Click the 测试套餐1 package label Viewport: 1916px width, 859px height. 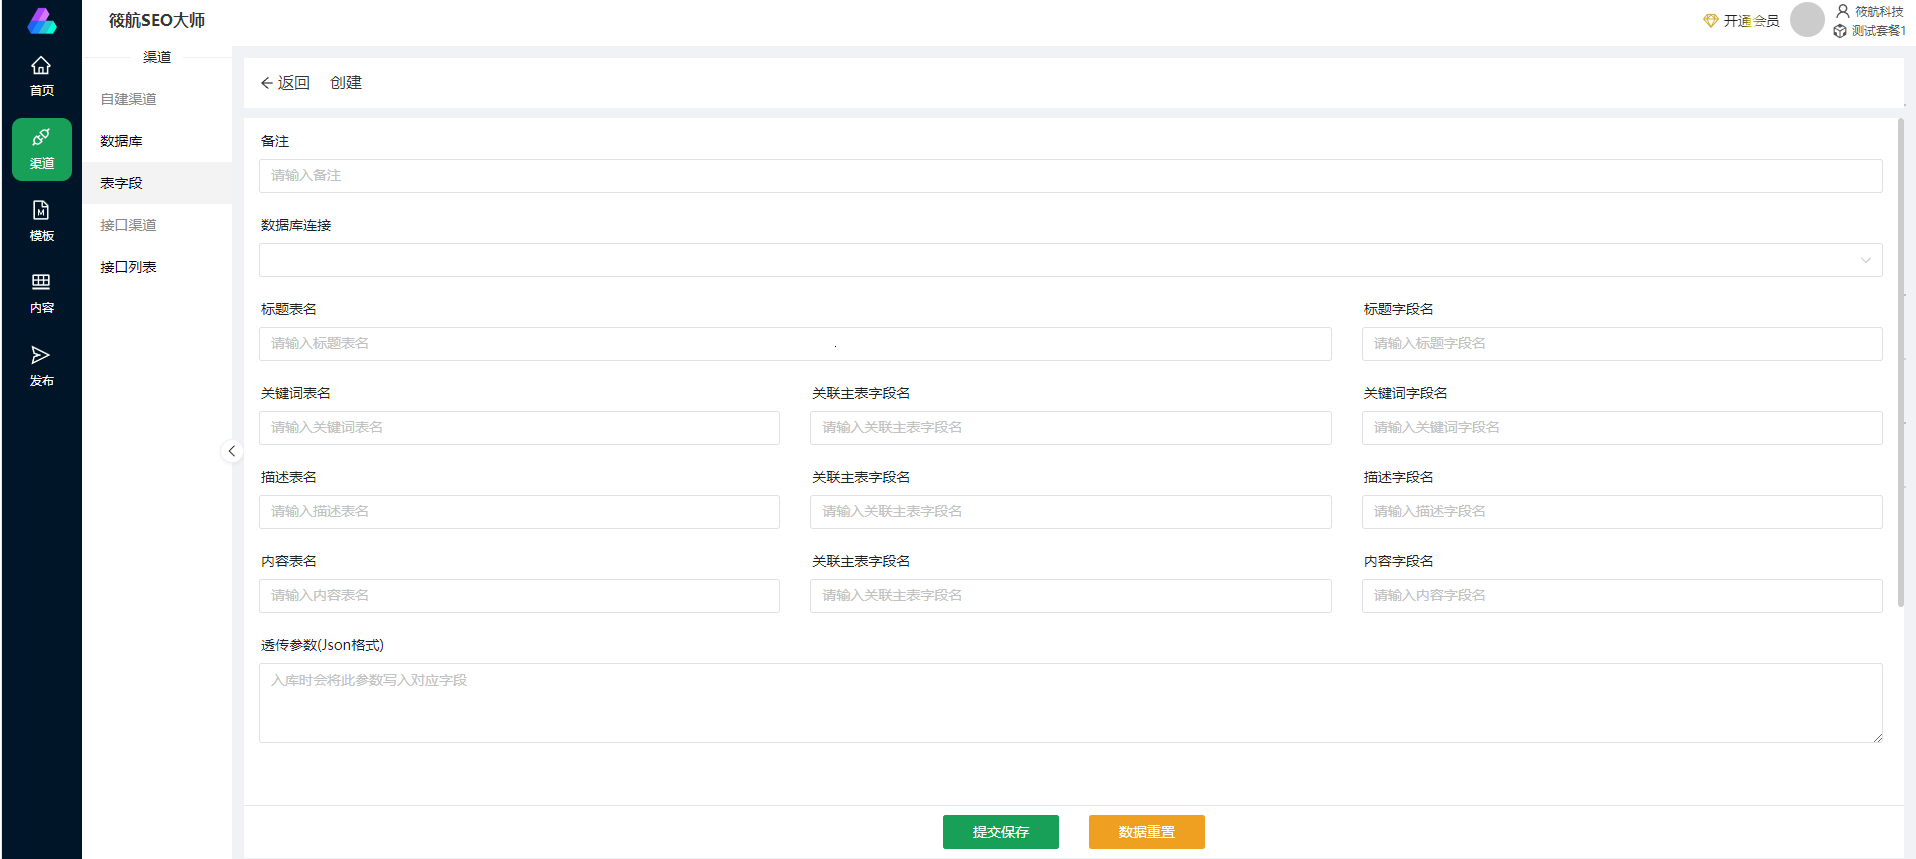[1878, 31]
